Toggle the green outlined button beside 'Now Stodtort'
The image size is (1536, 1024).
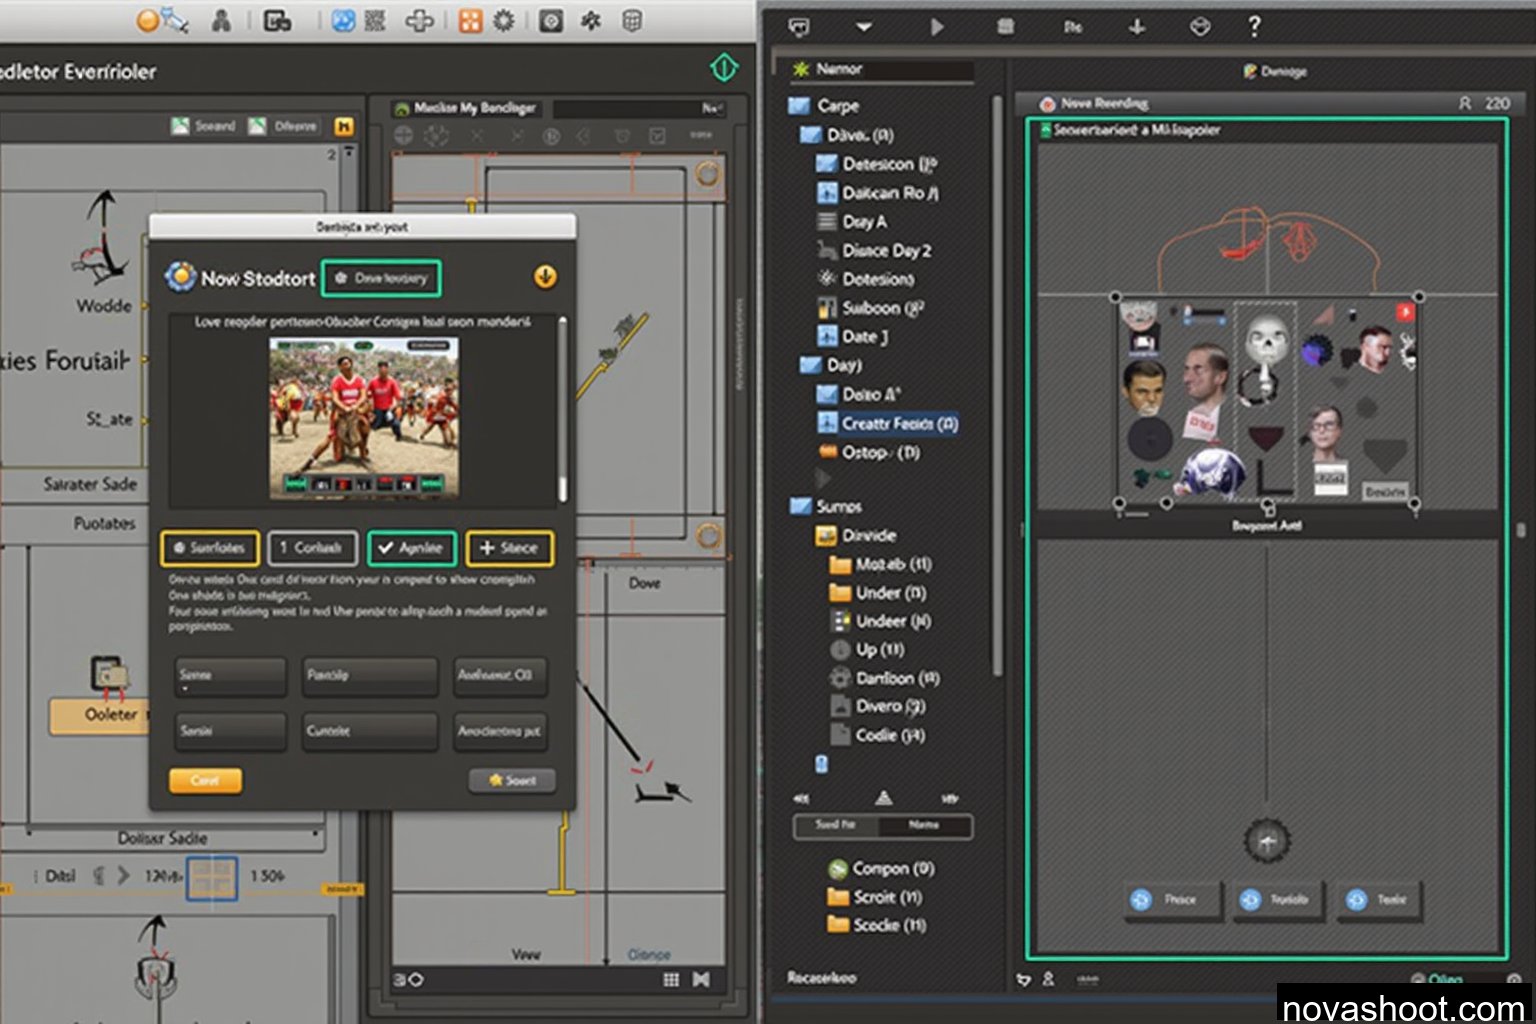[381, 278]
